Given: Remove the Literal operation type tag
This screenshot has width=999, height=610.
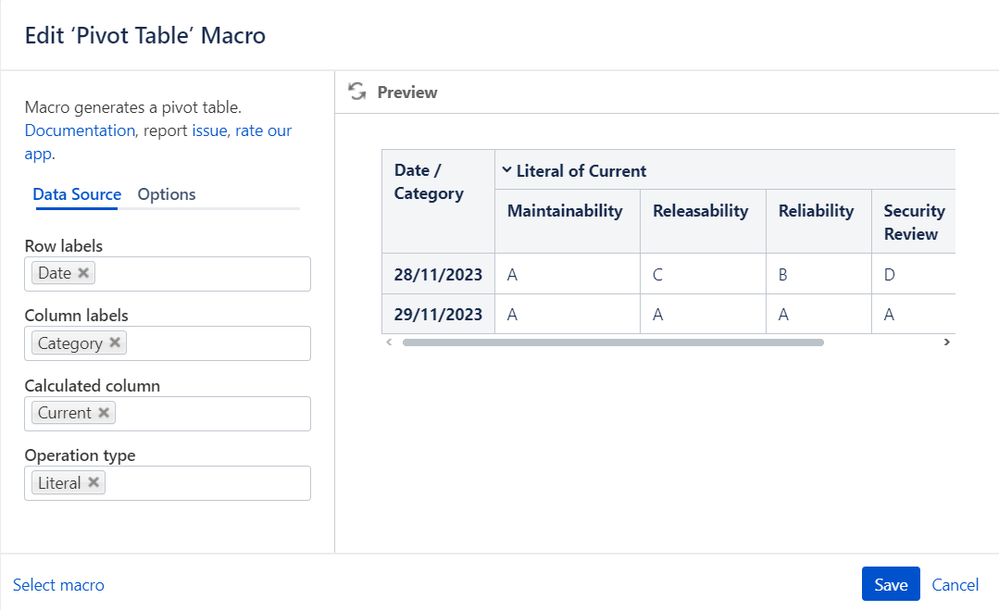Looking at the screenshot, I should click(x=93, y=483).
